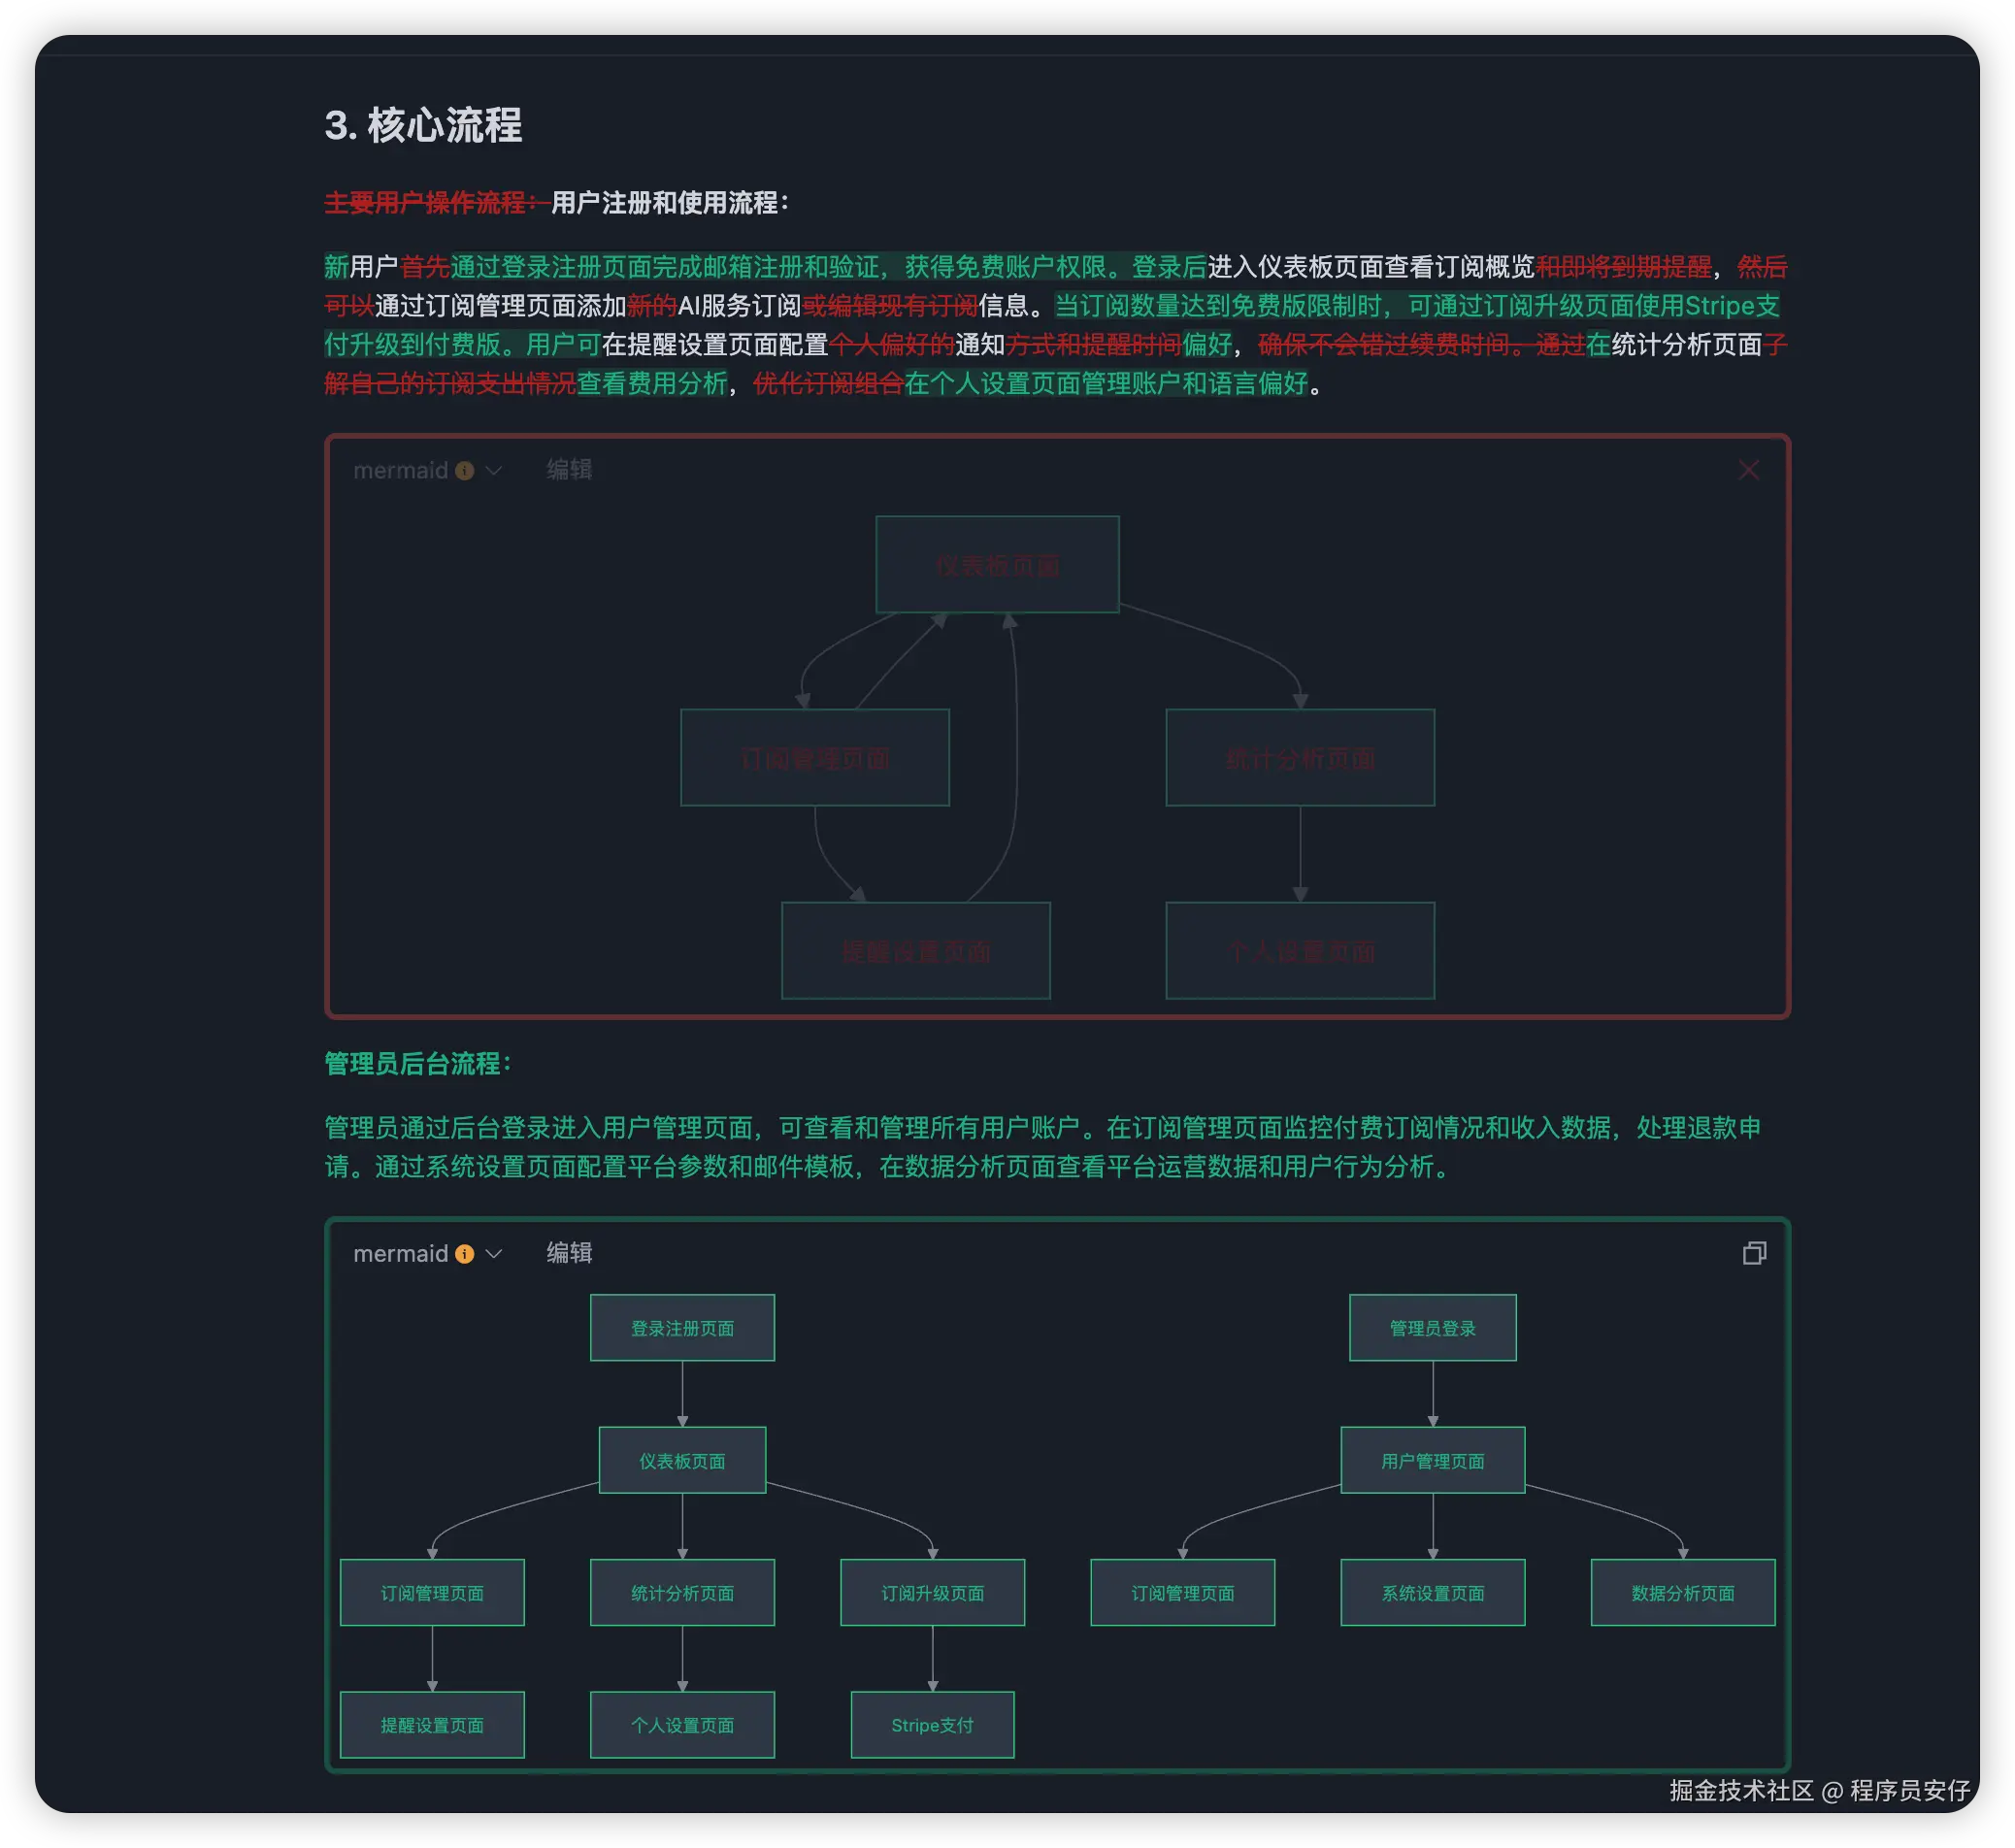2015x1848 pixels.
Task: Click the copy icon in the lower mermaid block
Action: point(1754,1253)
